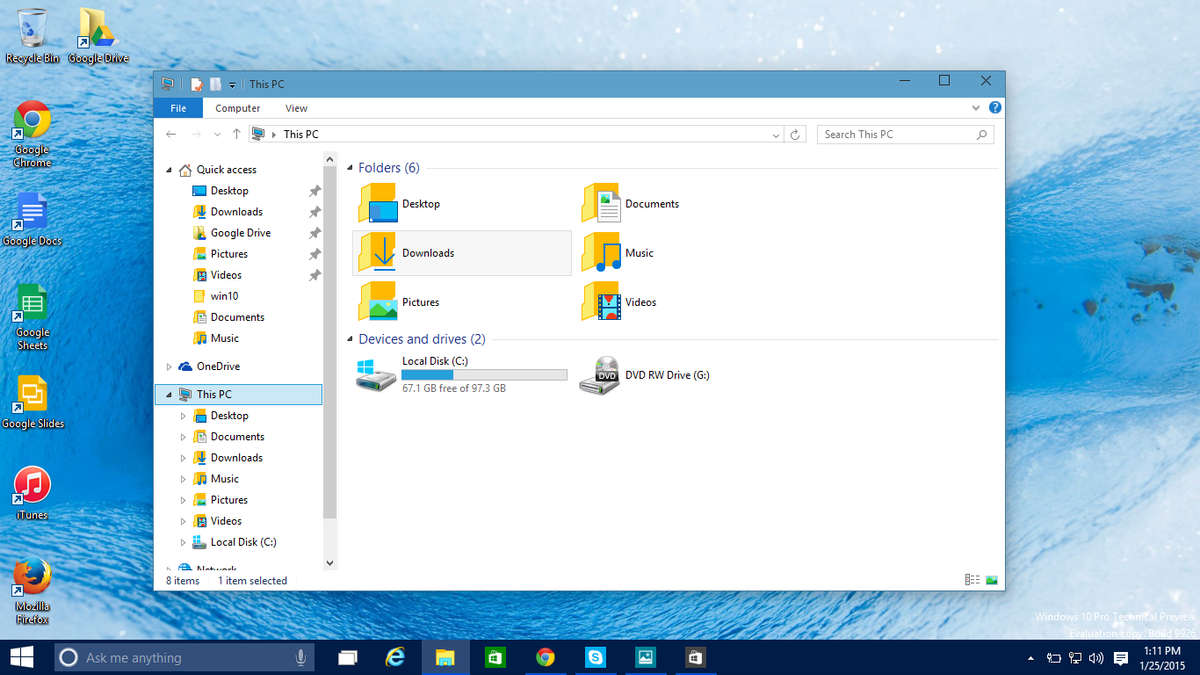This screenshot has height=675, width=1200.
Task: Click the Local Disk (C:) capacity bar
Action: click(483, 374)
